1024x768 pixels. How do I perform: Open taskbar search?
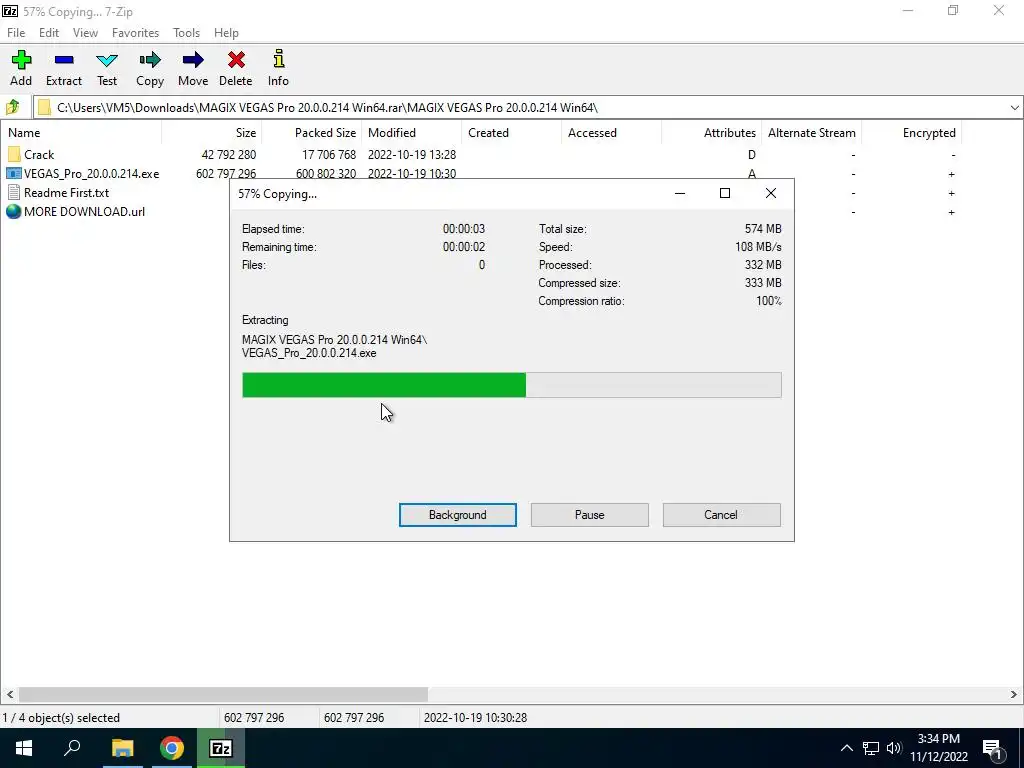(x=72, y=748)
